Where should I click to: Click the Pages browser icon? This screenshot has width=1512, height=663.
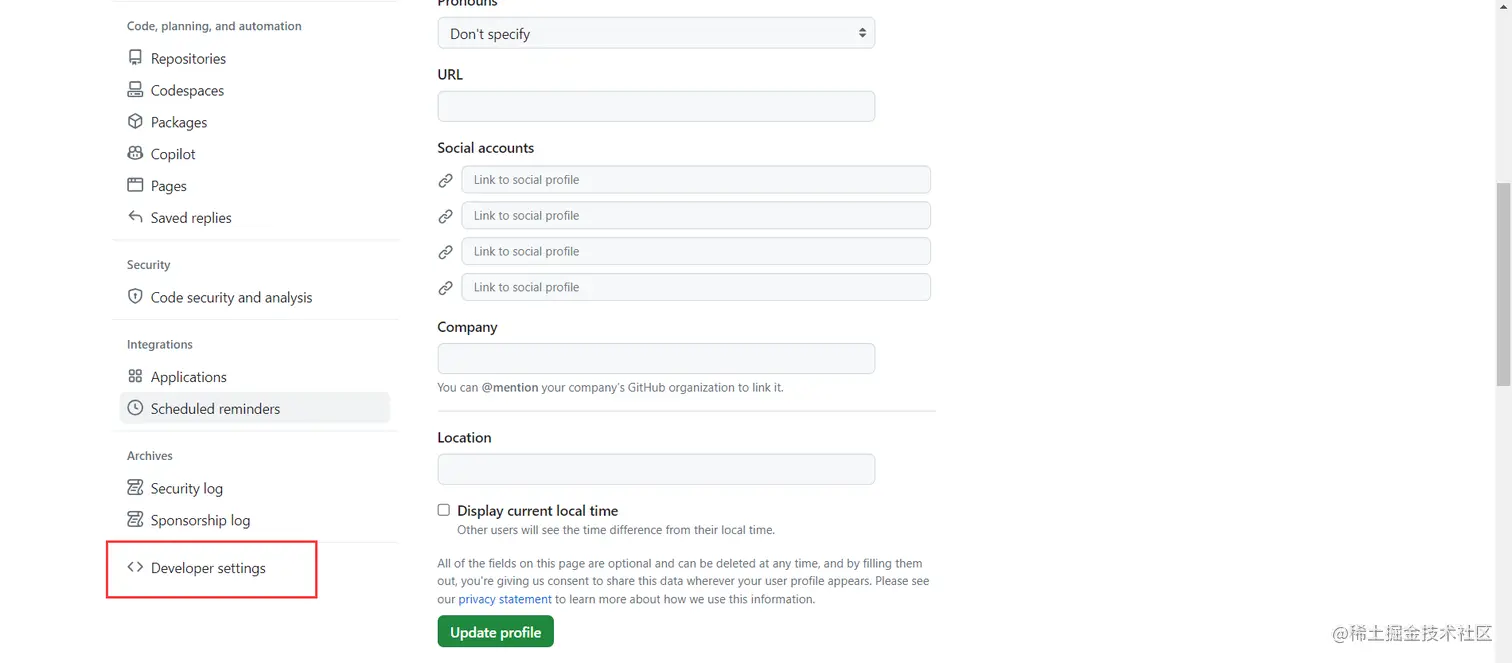pos(135,185)
